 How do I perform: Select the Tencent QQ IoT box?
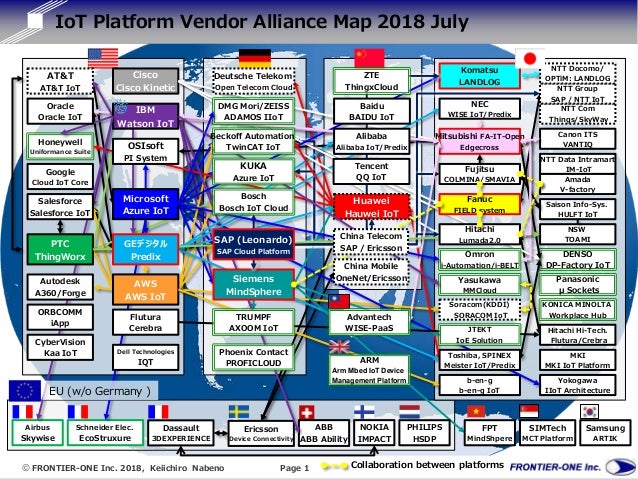pos(371,171)
